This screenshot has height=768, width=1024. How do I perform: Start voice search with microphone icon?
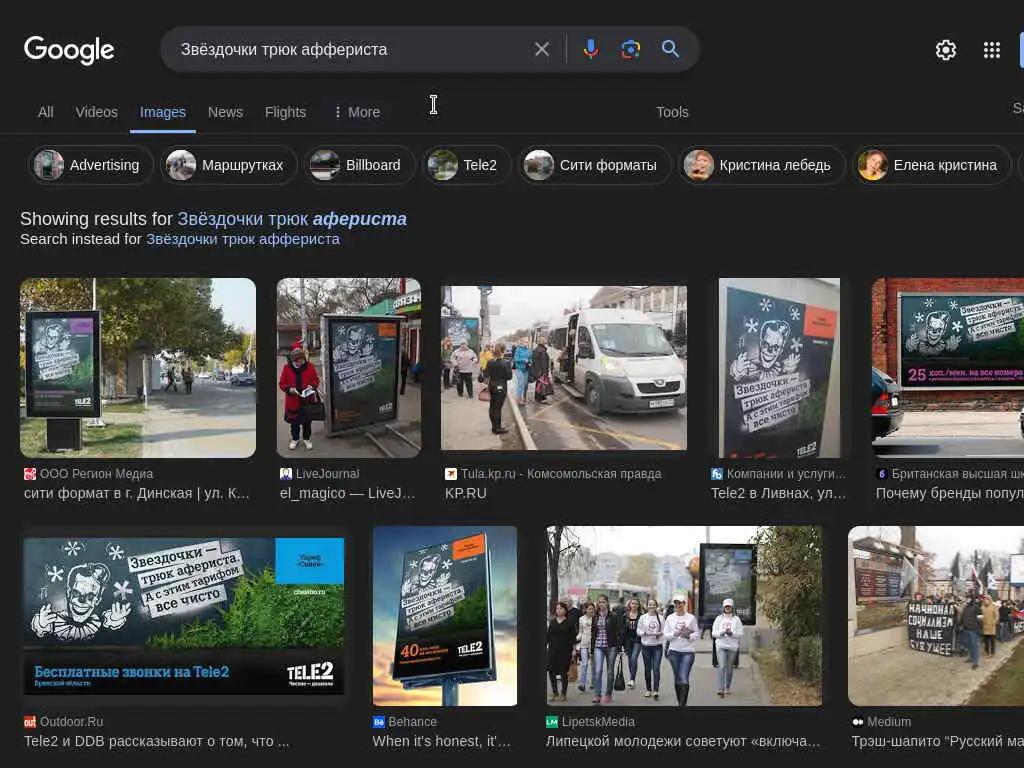coord(590,49)
